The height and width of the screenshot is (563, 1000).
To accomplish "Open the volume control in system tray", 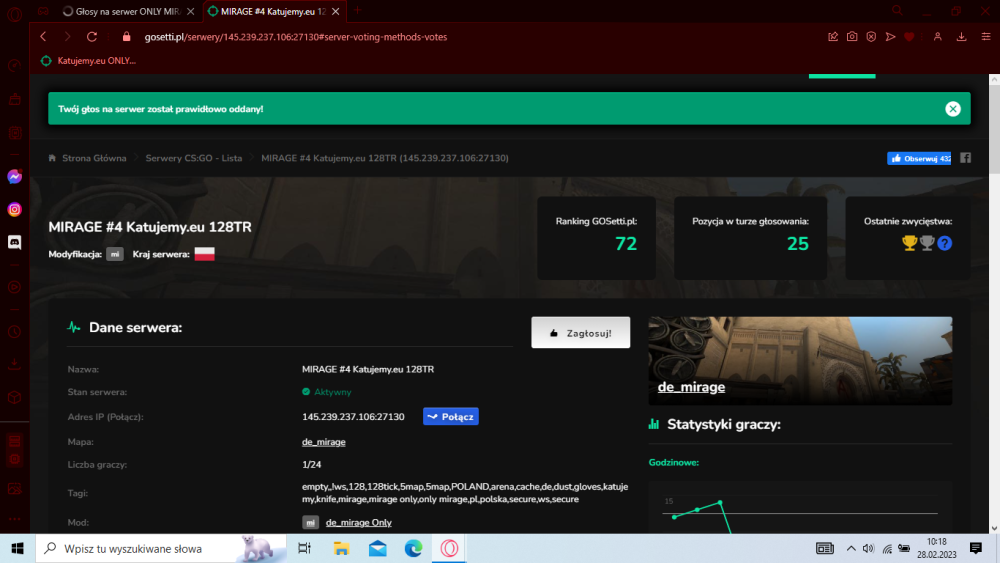I will point(868,548).
